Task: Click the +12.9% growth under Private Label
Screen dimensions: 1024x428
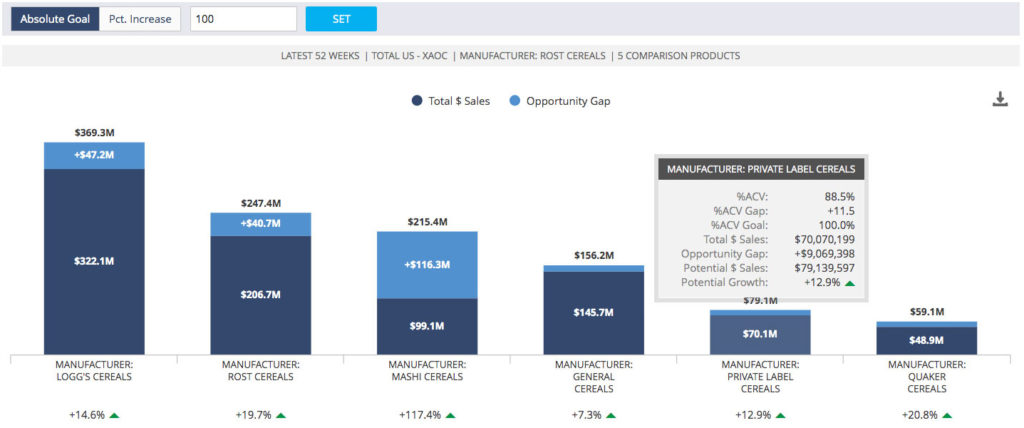Action: (x=753, y=415)
